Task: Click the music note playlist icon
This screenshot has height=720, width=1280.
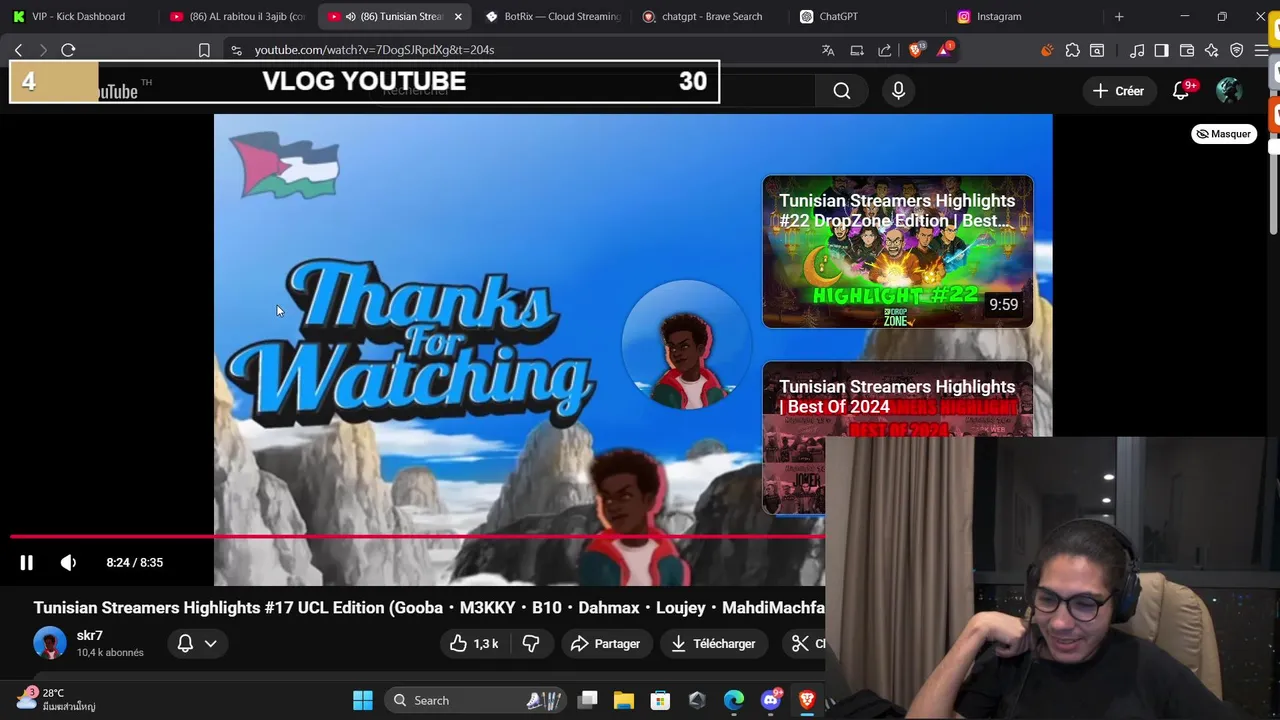Action: click(x=1137, y=50)
